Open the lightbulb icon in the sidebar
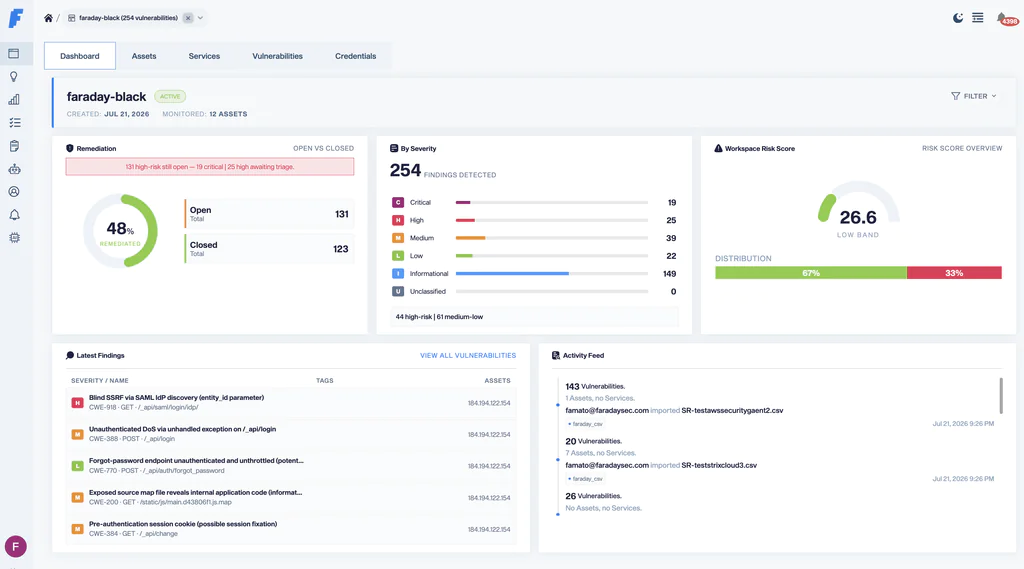Screen dimensions: 1024x569 [14, 76]
